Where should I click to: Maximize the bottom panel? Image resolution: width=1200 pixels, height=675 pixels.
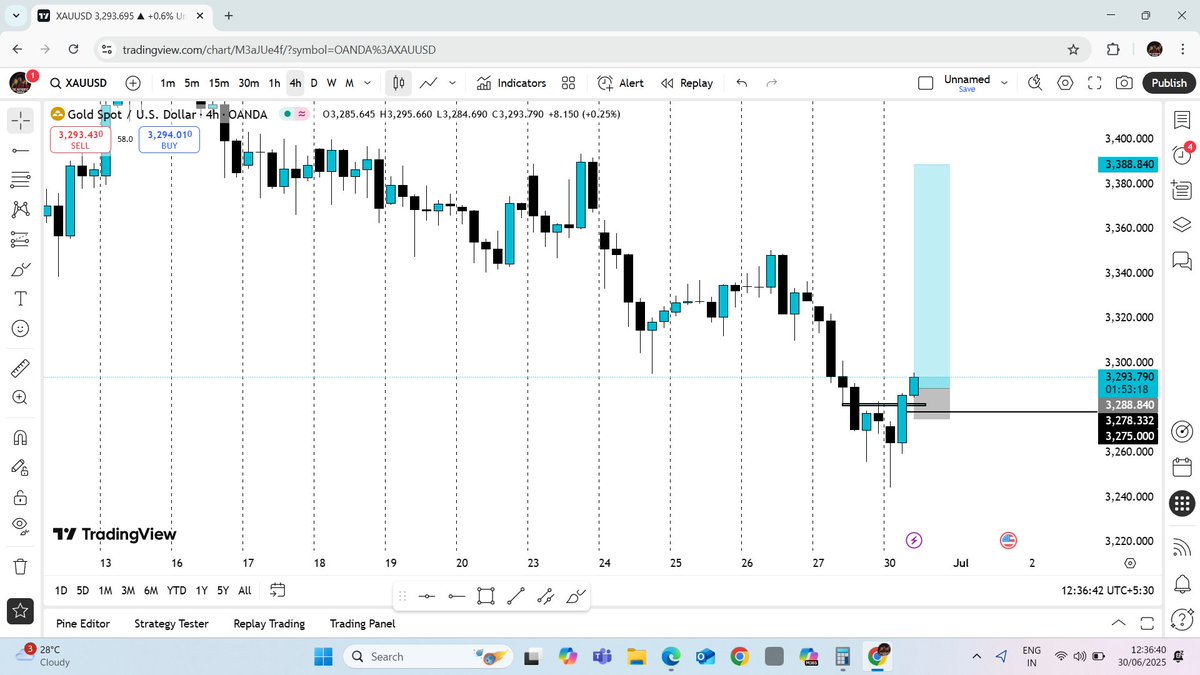point(1147,623)
